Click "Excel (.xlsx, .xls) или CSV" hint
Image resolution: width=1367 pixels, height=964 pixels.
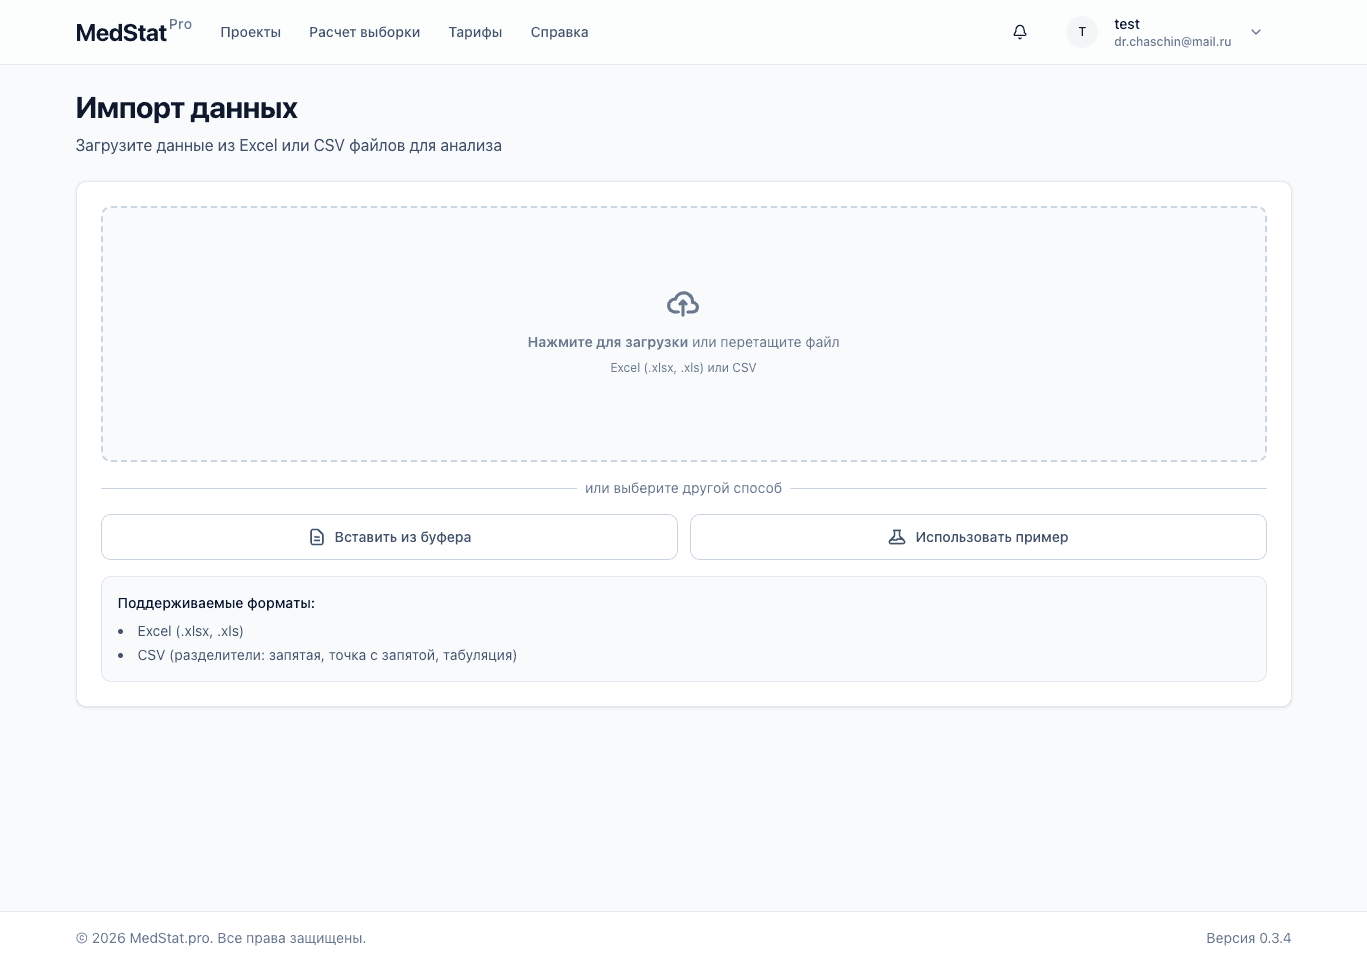click(x=683, y=368)
